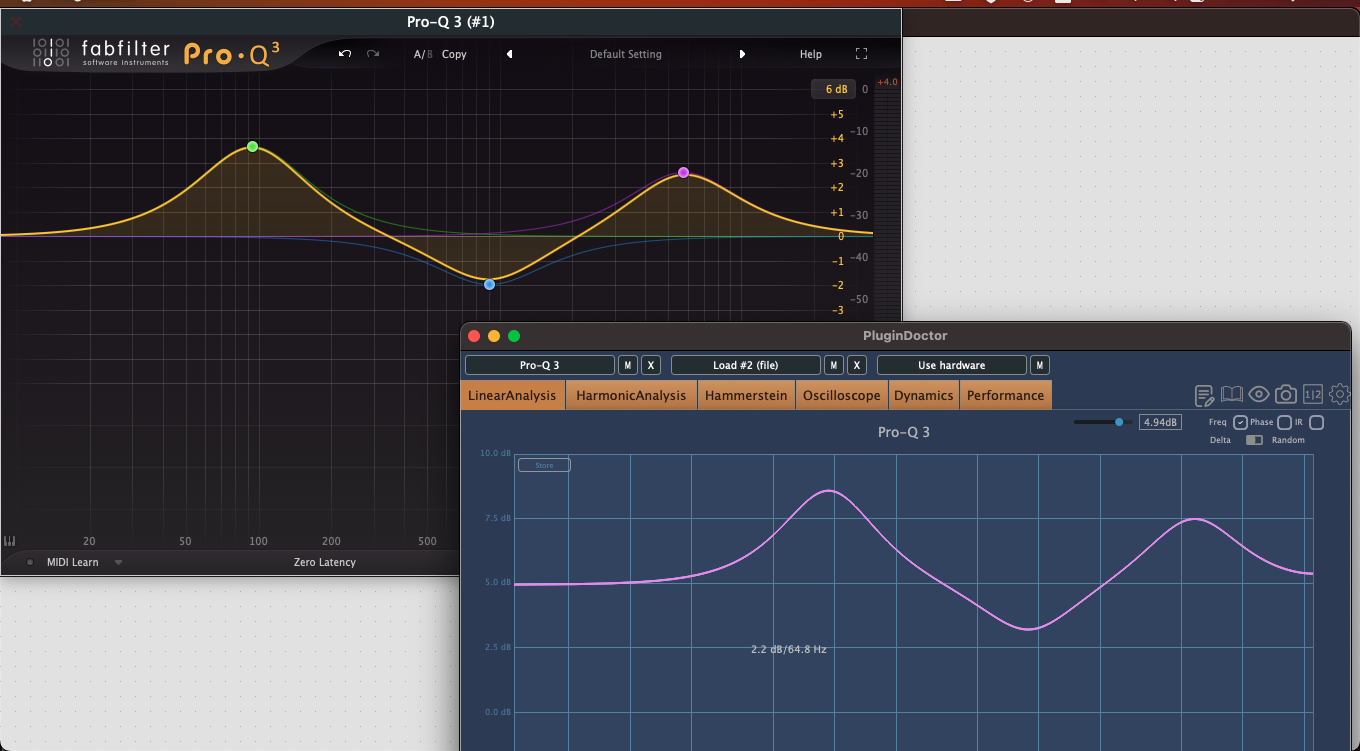Image resolution: width=1360 pixels, height=751 pixels.
Task: Click the Pro-Q 3 (#1) window title
Action: tap(451, 22)
